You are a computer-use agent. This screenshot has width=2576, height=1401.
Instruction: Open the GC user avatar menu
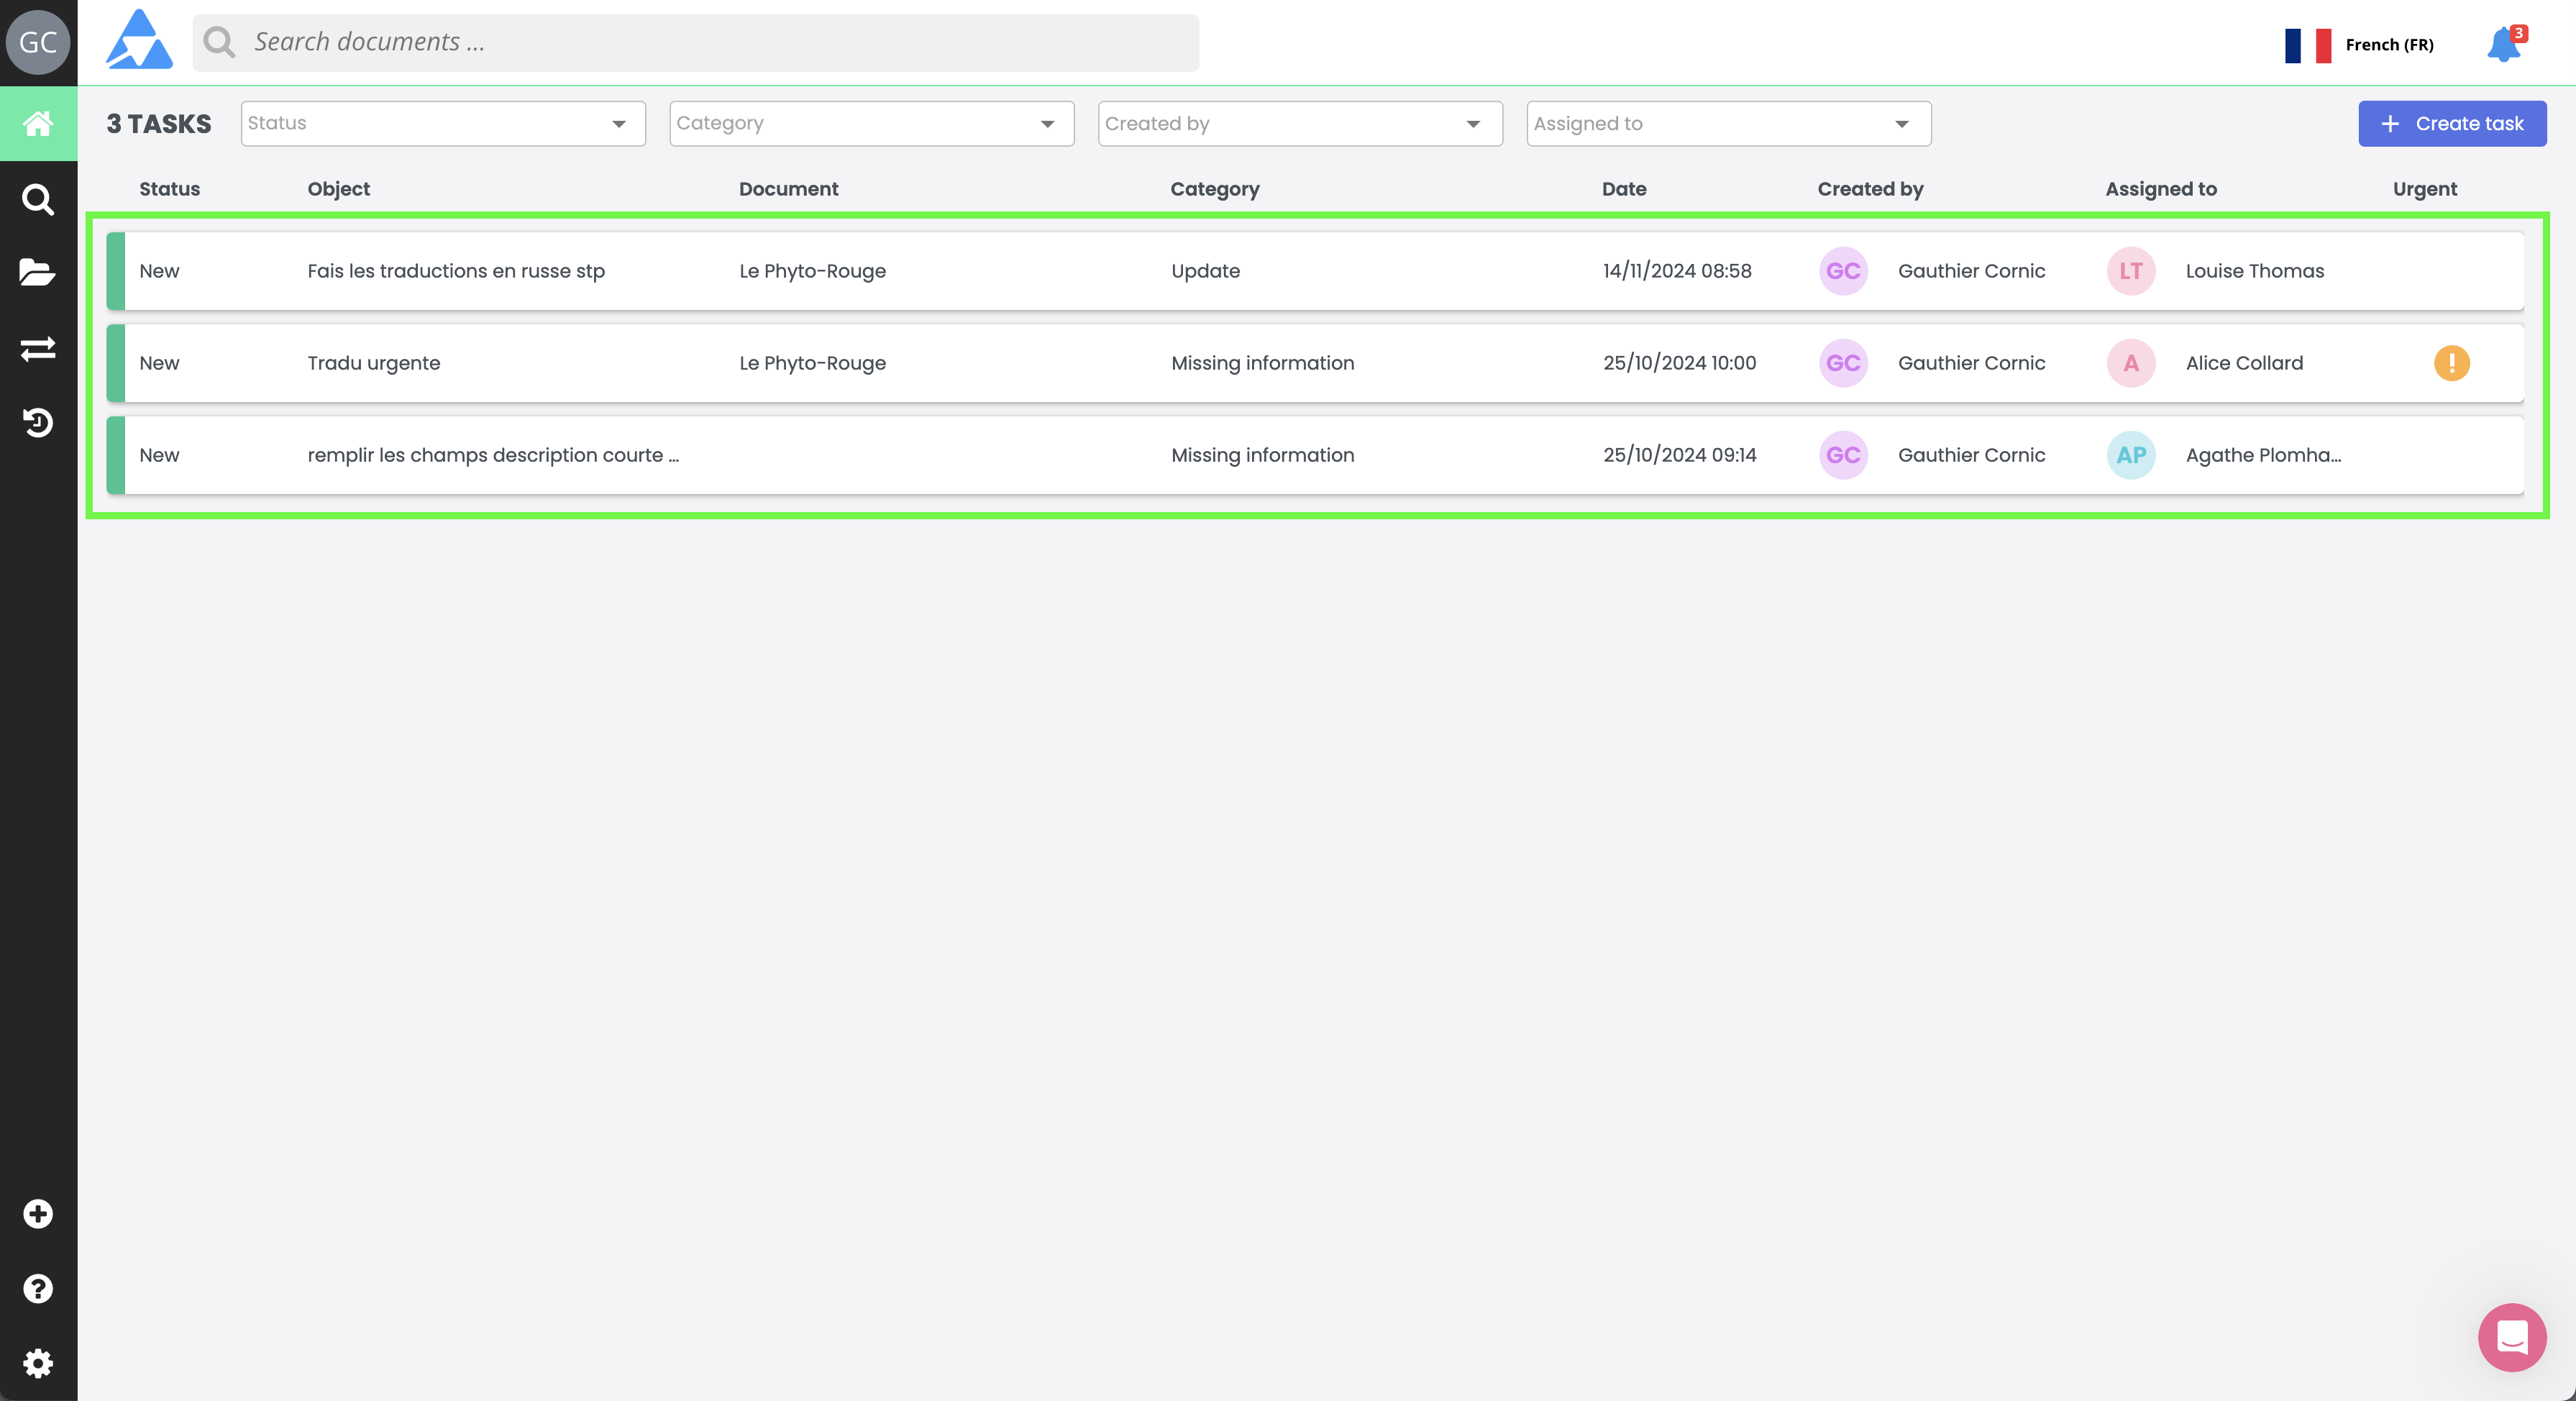click(38, 42)
